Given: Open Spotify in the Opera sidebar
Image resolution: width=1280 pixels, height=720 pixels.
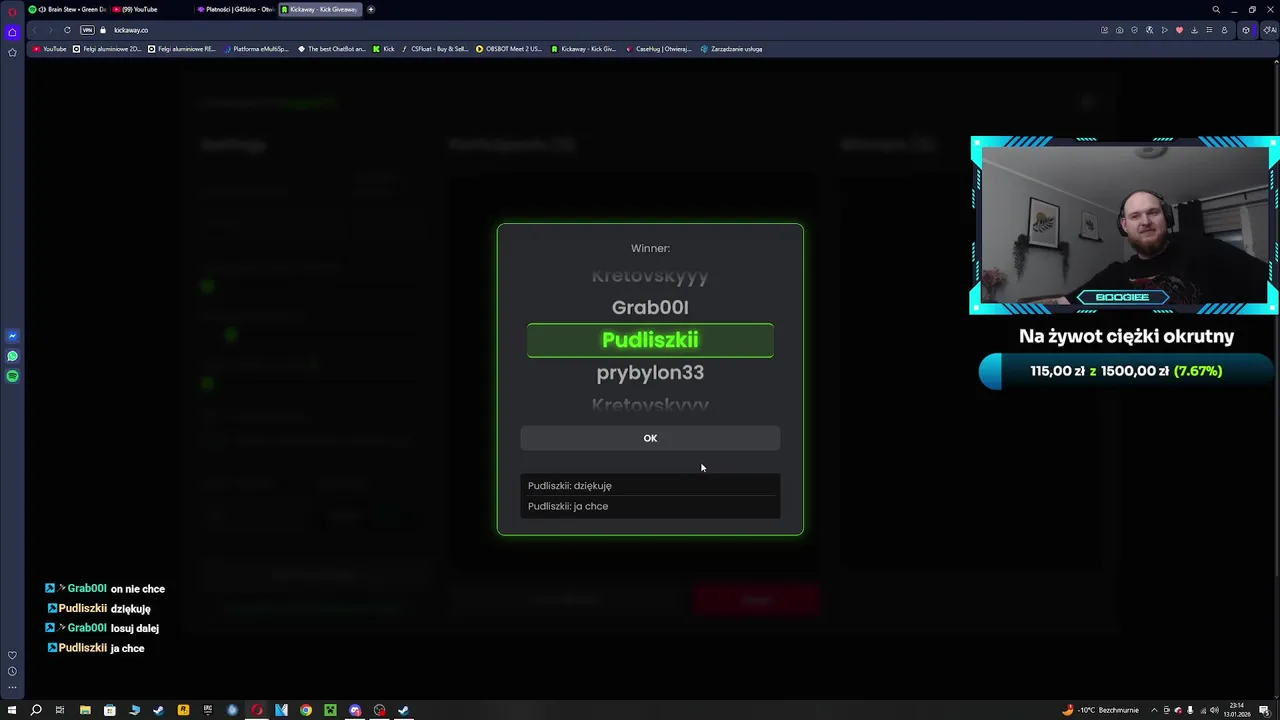Looking at the screenshot, I should coord(12,376).
